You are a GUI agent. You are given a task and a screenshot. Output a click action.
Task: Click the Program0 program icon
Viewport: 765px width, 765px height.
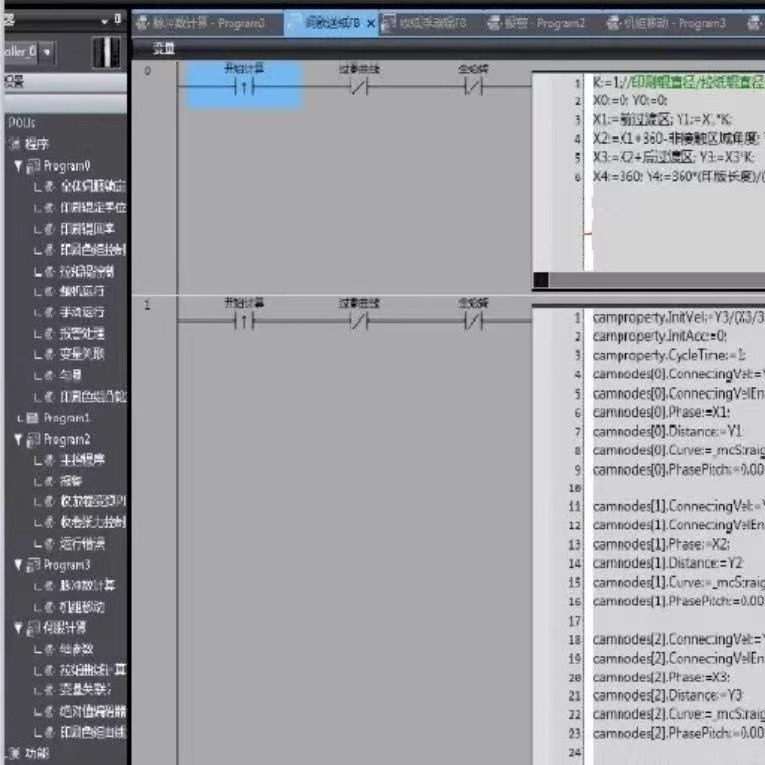coord(33,166)
